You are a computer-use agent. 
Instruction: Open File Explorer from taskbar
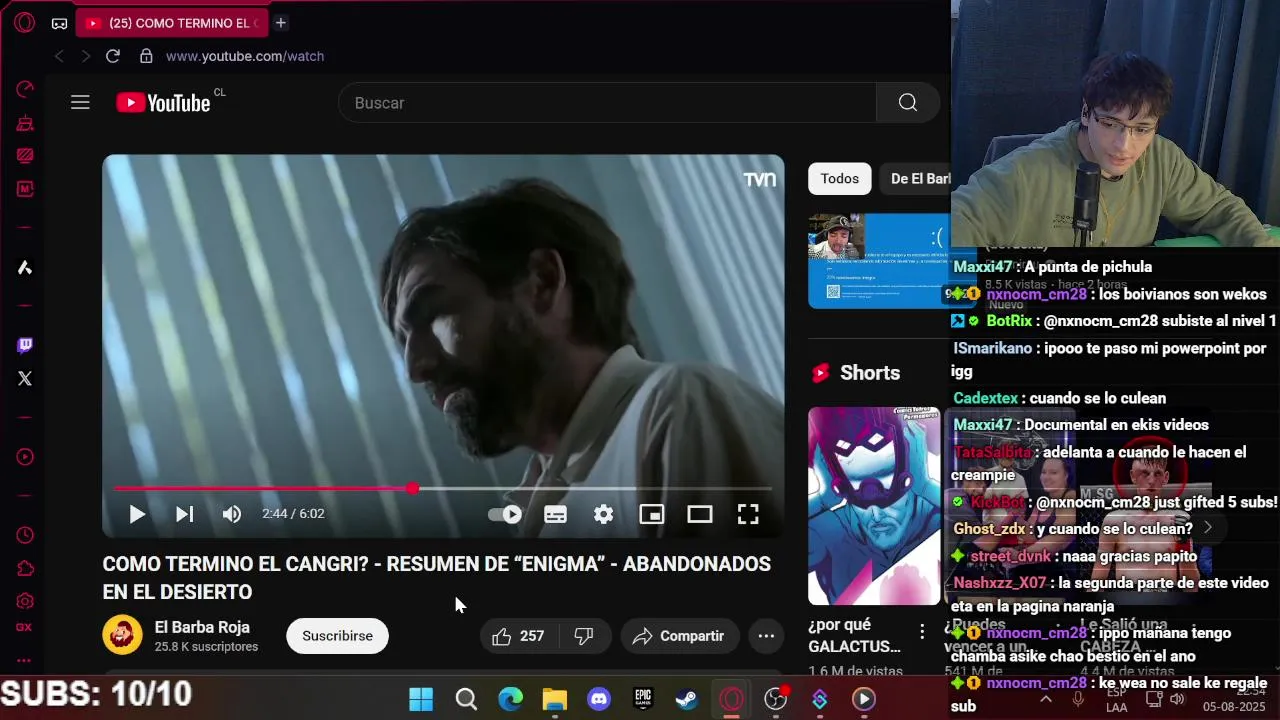point(555,699)
